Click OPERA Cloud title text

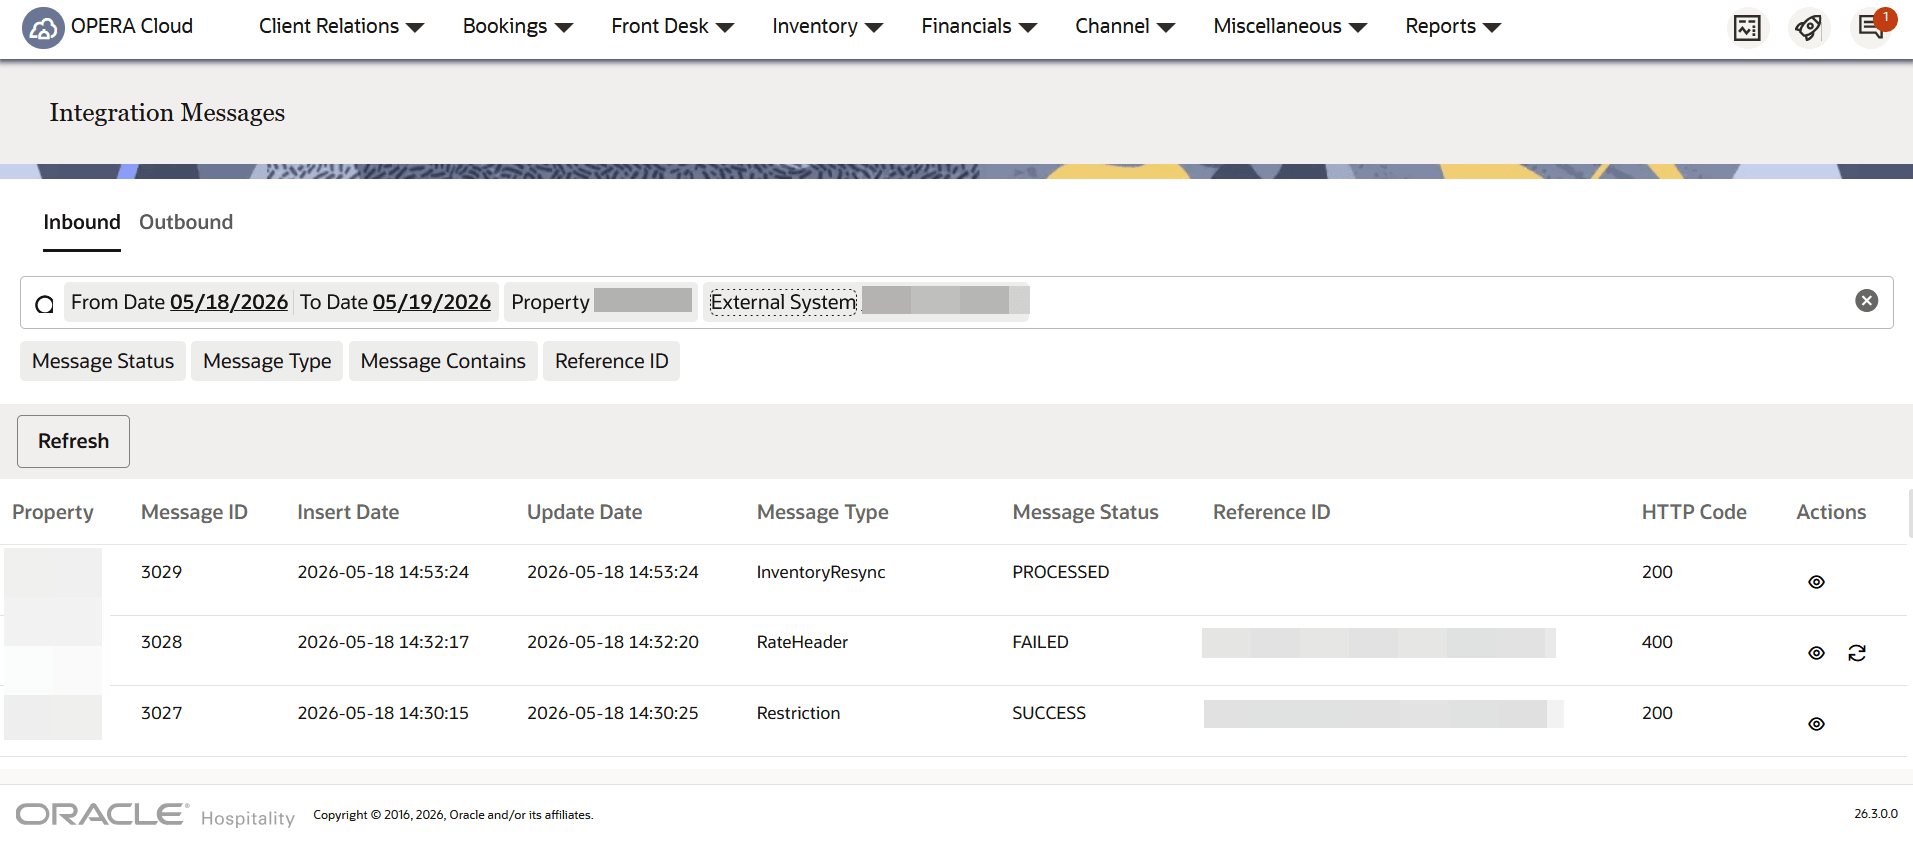132,26
